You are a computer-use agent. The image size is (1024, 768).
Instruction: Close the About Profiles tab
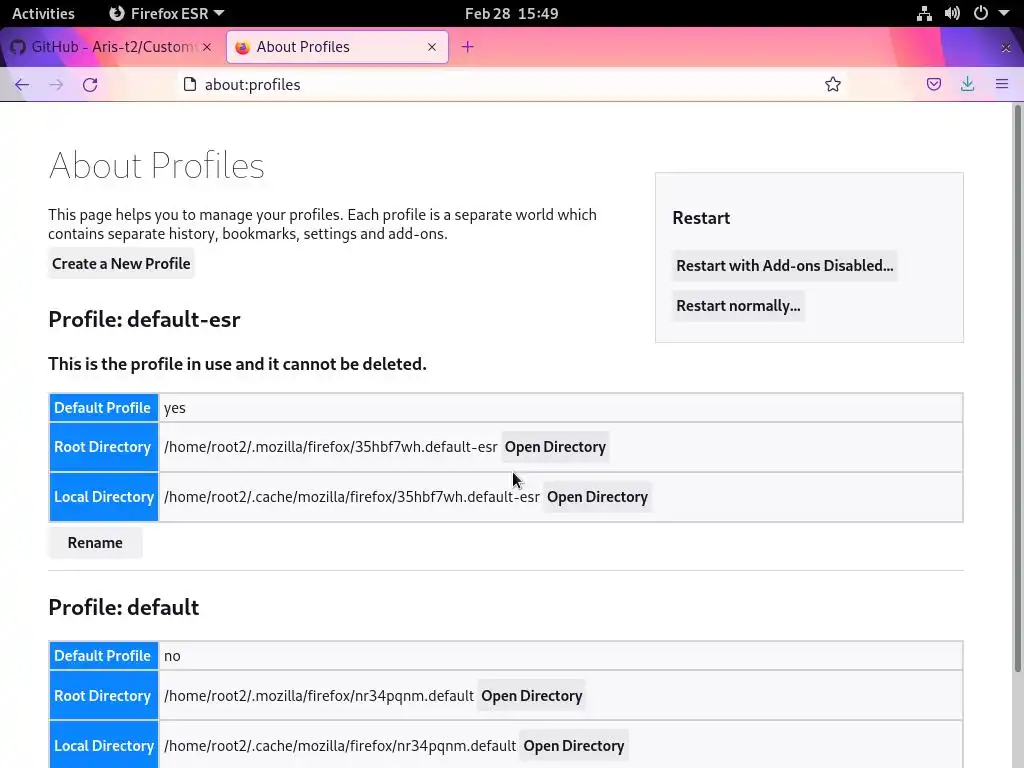point(432,47)
